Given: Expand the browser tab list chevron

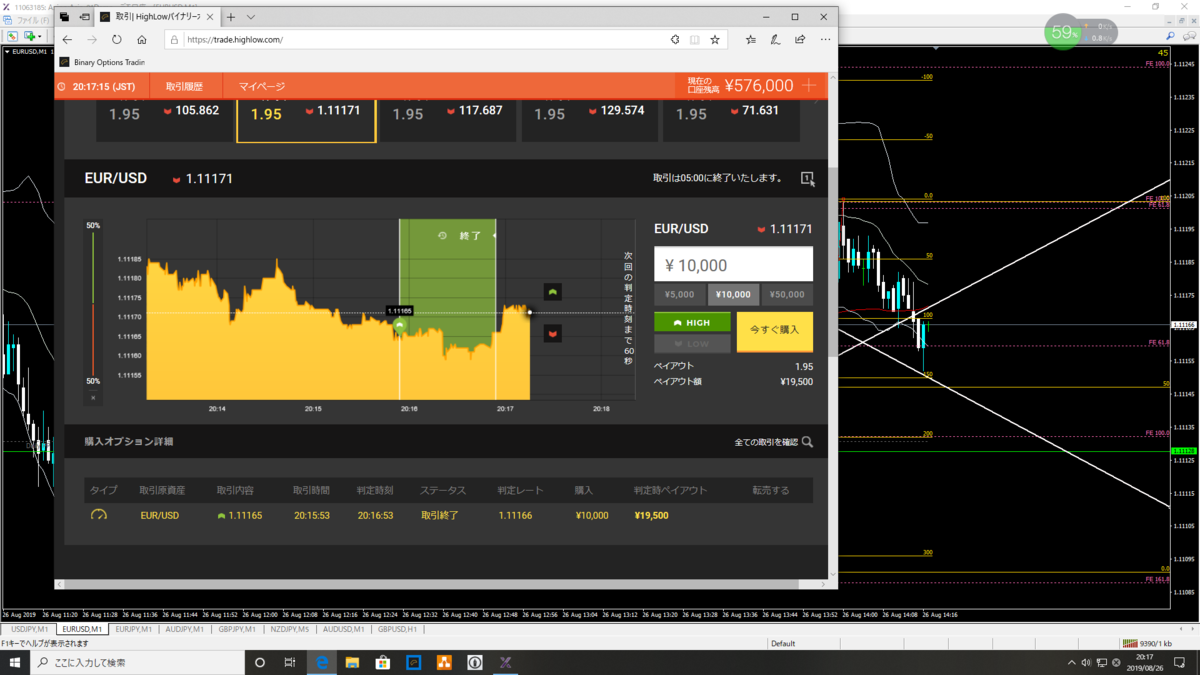Looking at the screenshot, I should (x=251, y=17).
